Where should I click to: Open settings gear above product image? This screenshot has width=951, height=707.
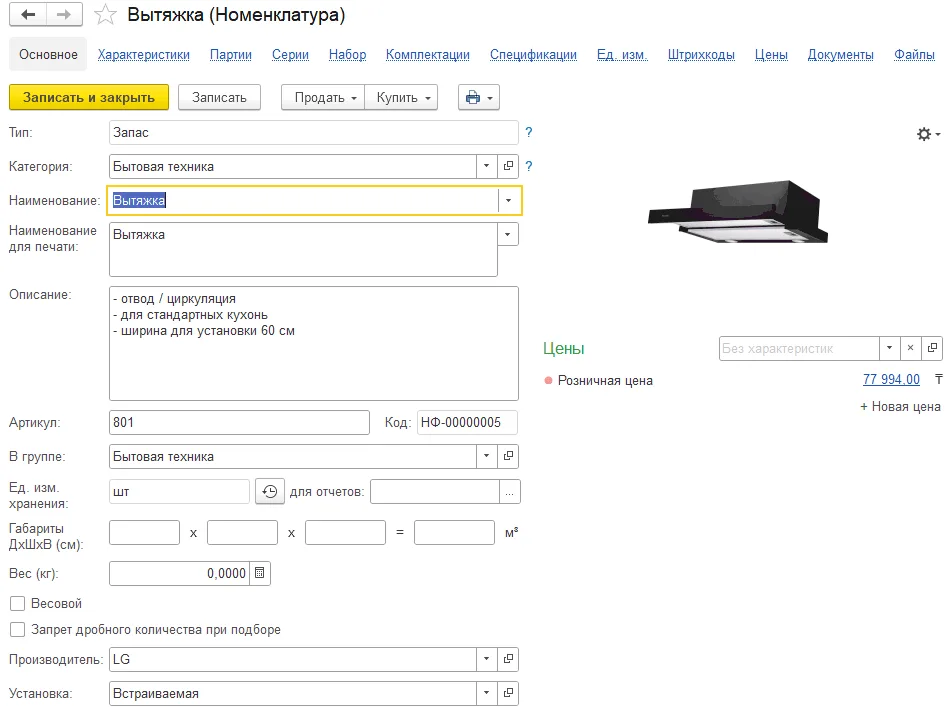(x=928, y=134)
